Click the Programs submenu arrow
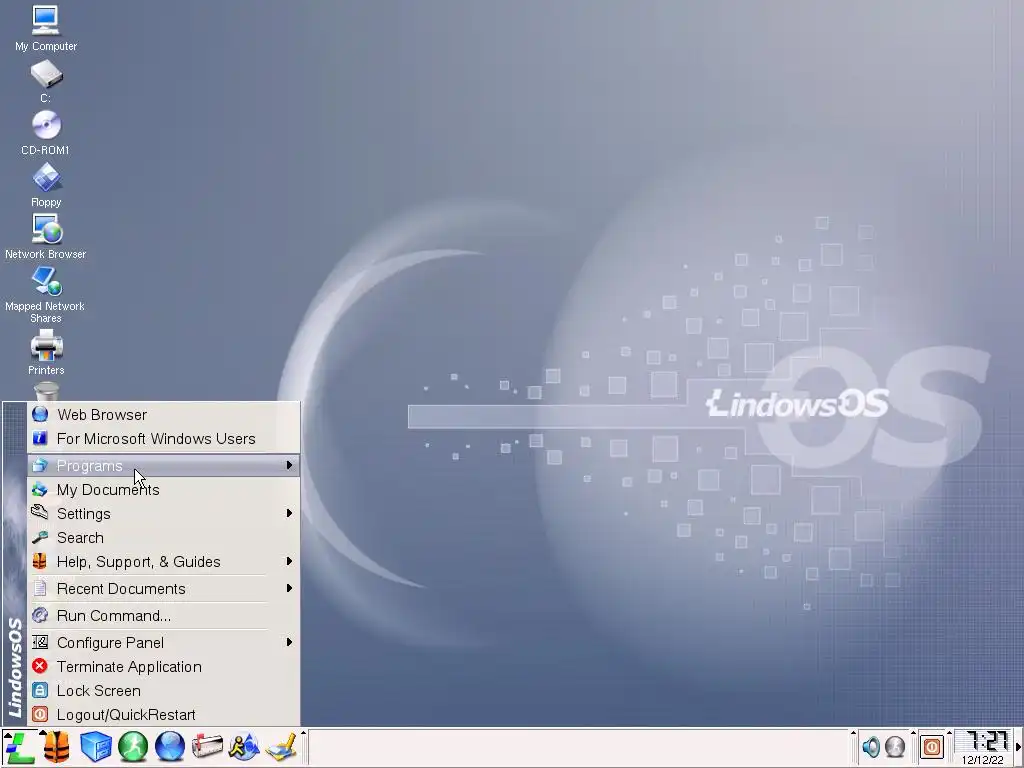1024x768 pixels. 289,465
